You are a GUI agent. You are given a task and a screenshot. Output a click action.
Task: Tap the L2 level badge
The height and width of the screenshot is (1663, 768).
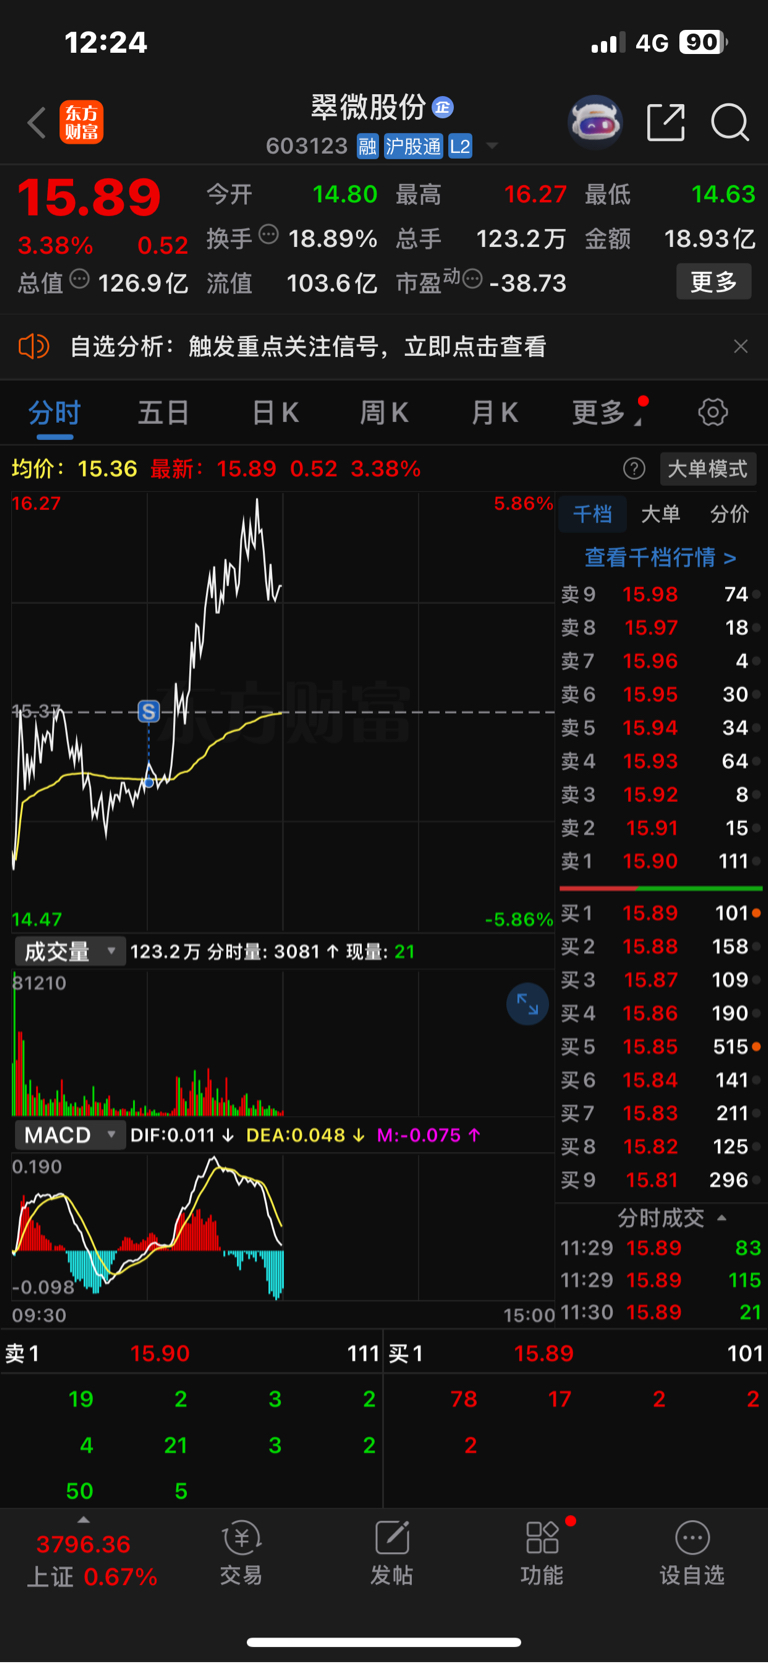coord(460,146)
